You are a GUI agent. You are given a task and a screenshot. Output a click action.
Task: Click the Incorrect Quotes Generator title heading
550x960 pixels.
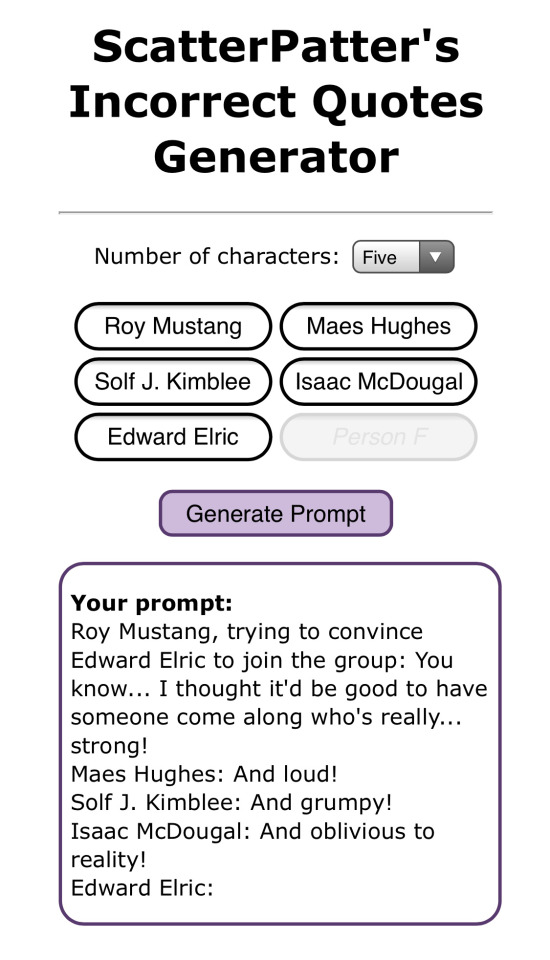tap(276, 102)
